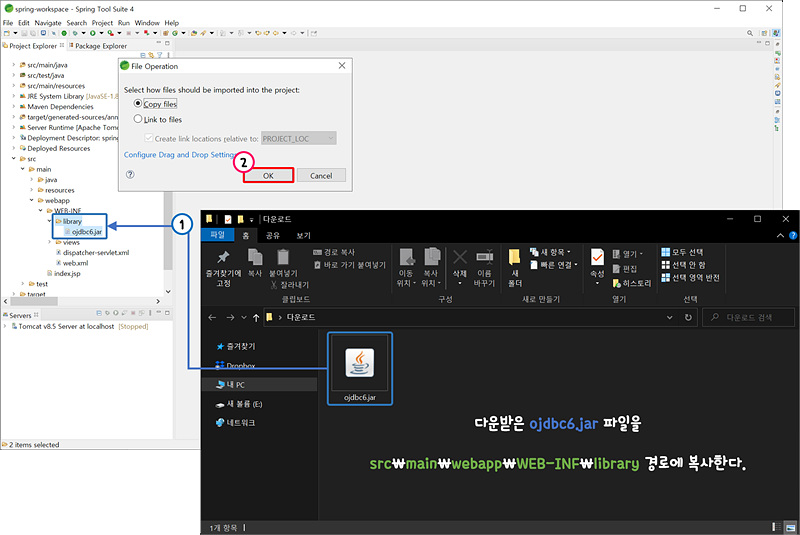Collapse the webapp folder node

[x=32, y=200]
